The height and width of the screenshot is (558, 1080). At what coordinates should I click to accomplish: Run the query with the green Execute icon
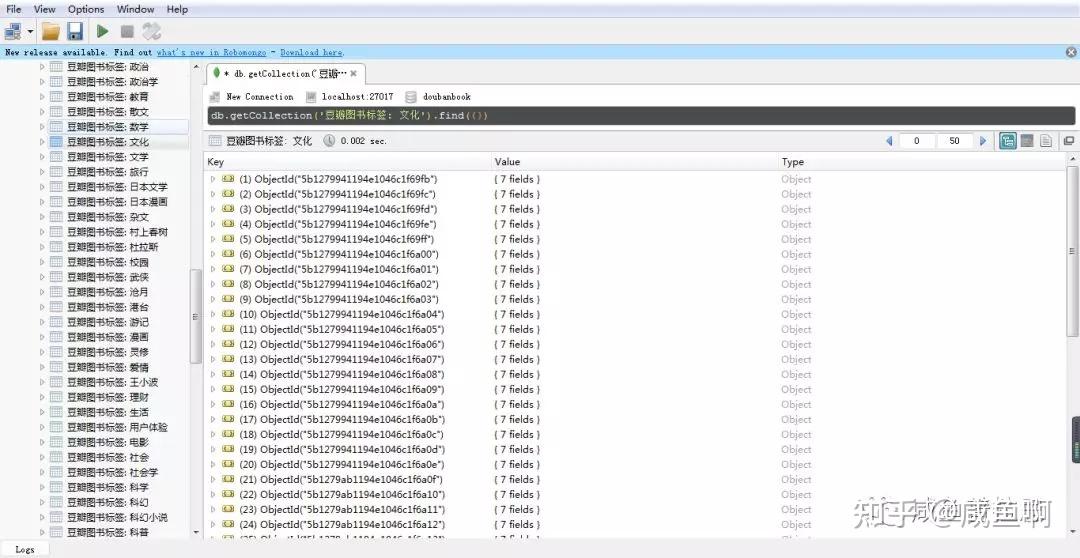point(103,31)
